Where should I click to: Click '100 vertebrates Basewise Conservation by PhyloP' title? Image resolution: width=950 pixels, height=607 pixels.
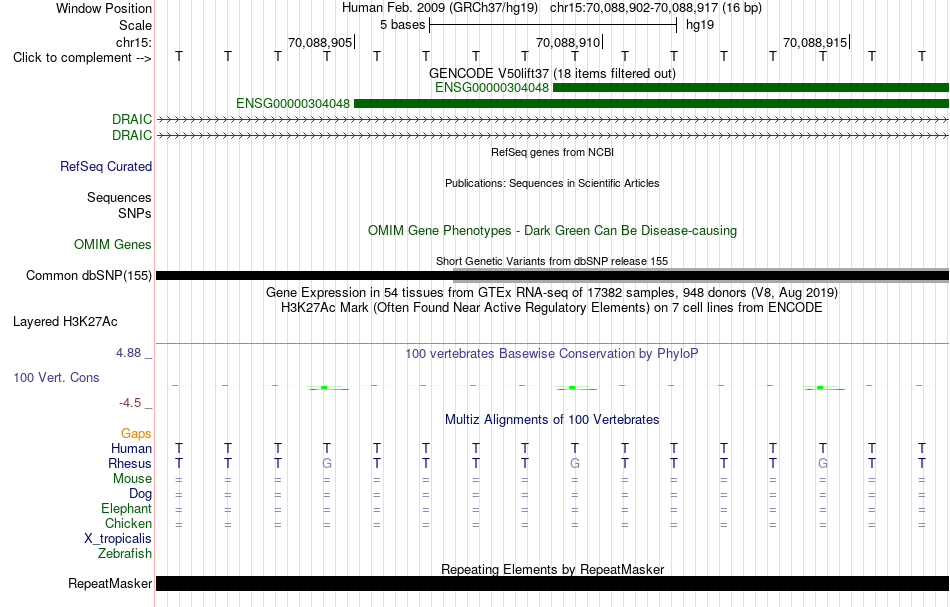(552, 353)
